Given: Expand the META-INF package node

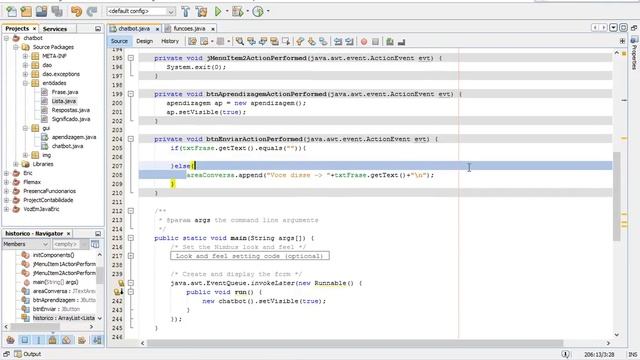Looking at the screenshot, I should (25, 56).
